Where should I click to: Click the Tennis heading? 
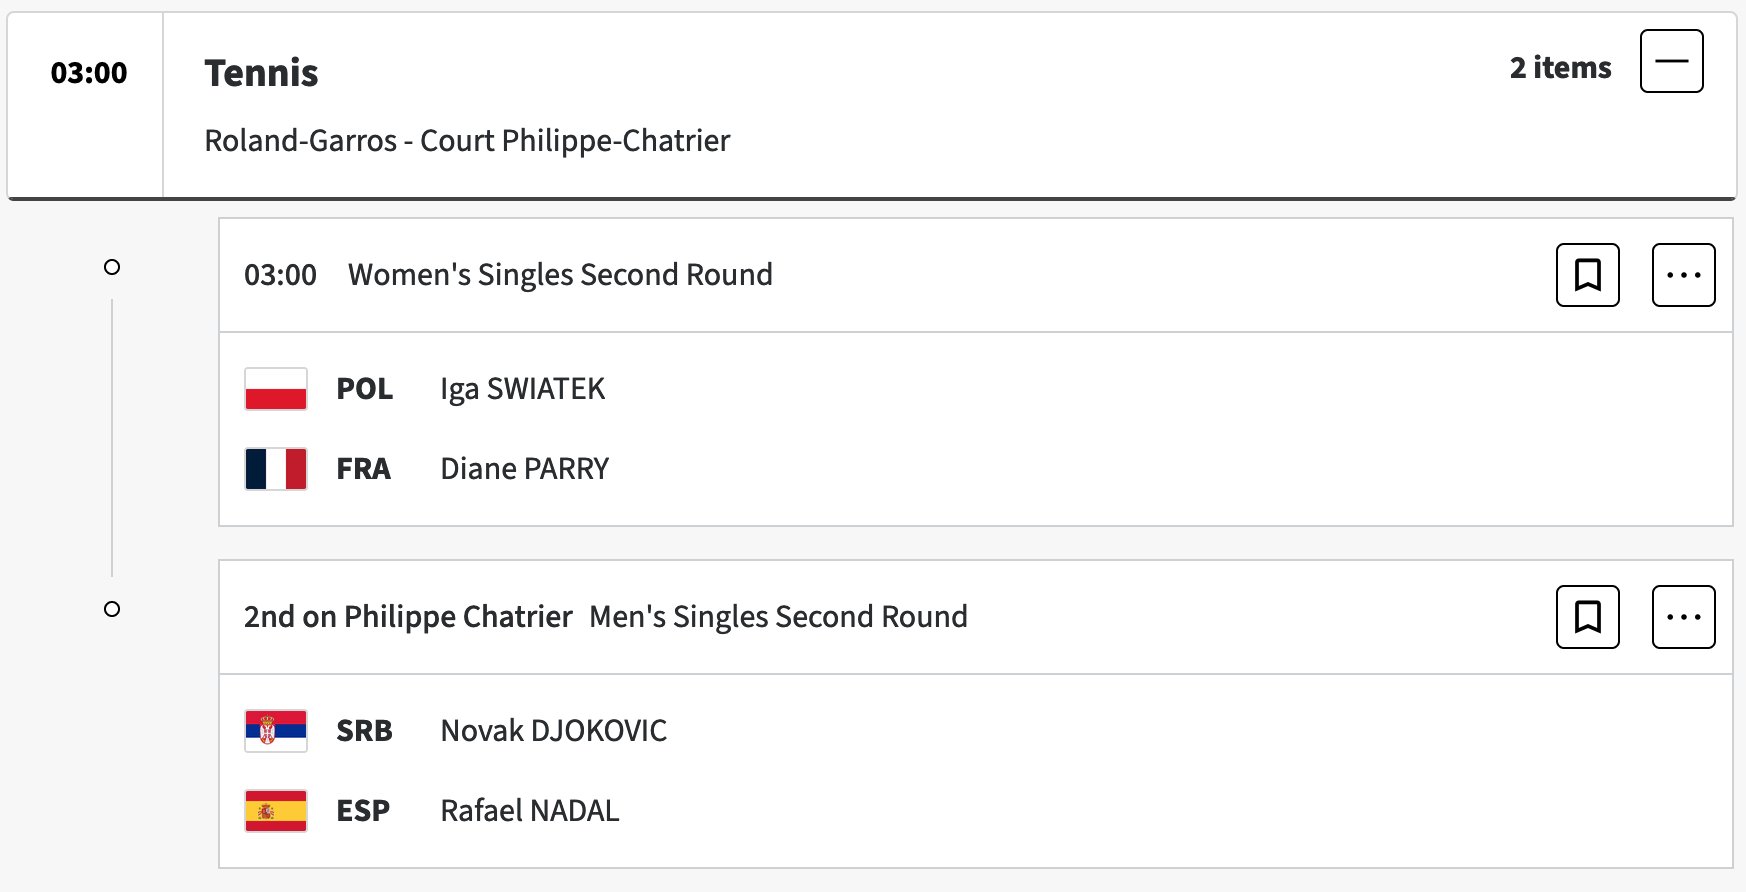coord(261,73)
